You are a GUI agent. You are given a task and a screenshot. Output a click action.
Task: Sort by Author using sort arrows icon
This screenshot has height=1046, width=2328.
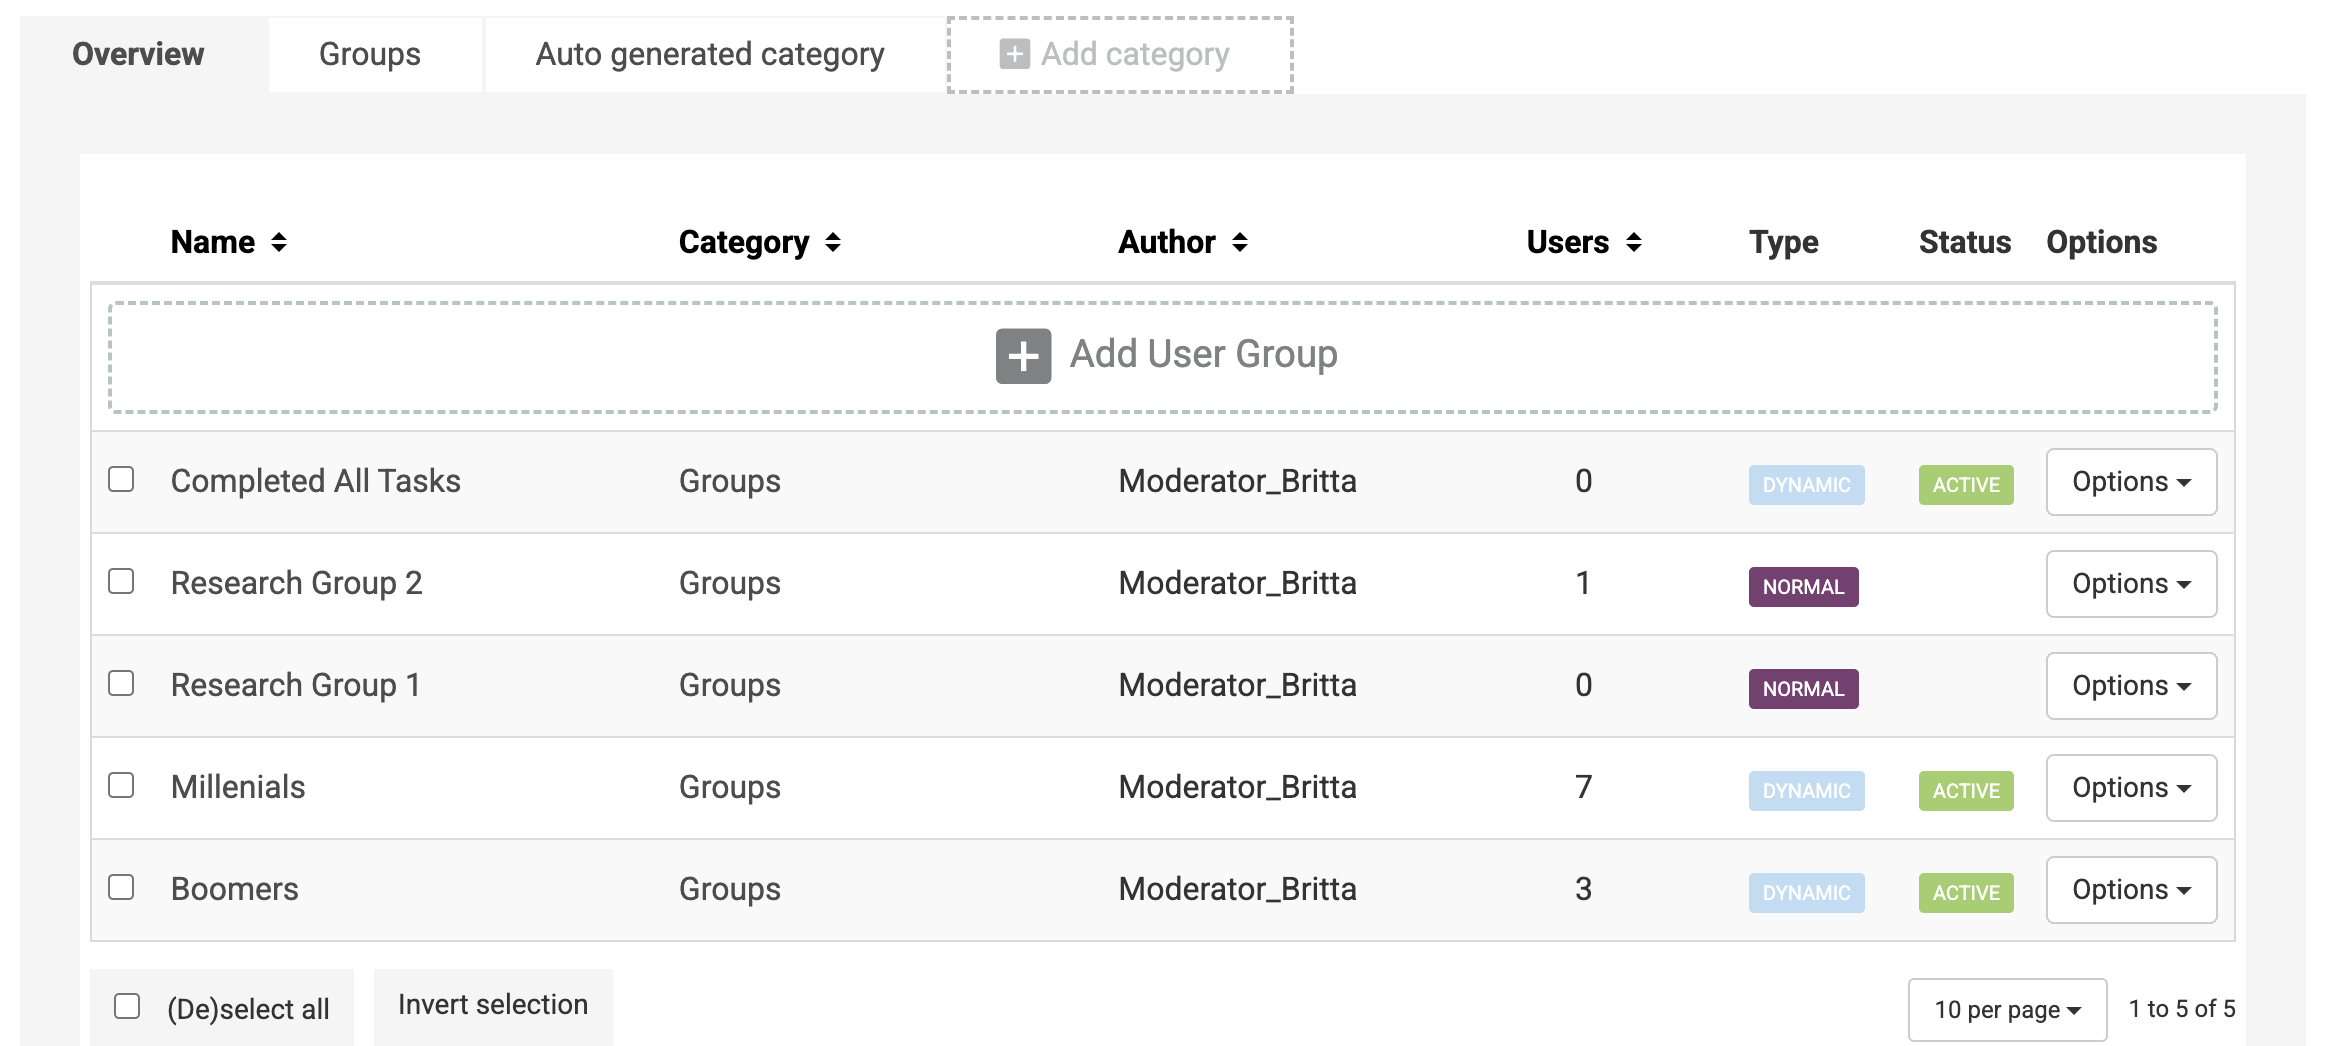click(1240, 242)
